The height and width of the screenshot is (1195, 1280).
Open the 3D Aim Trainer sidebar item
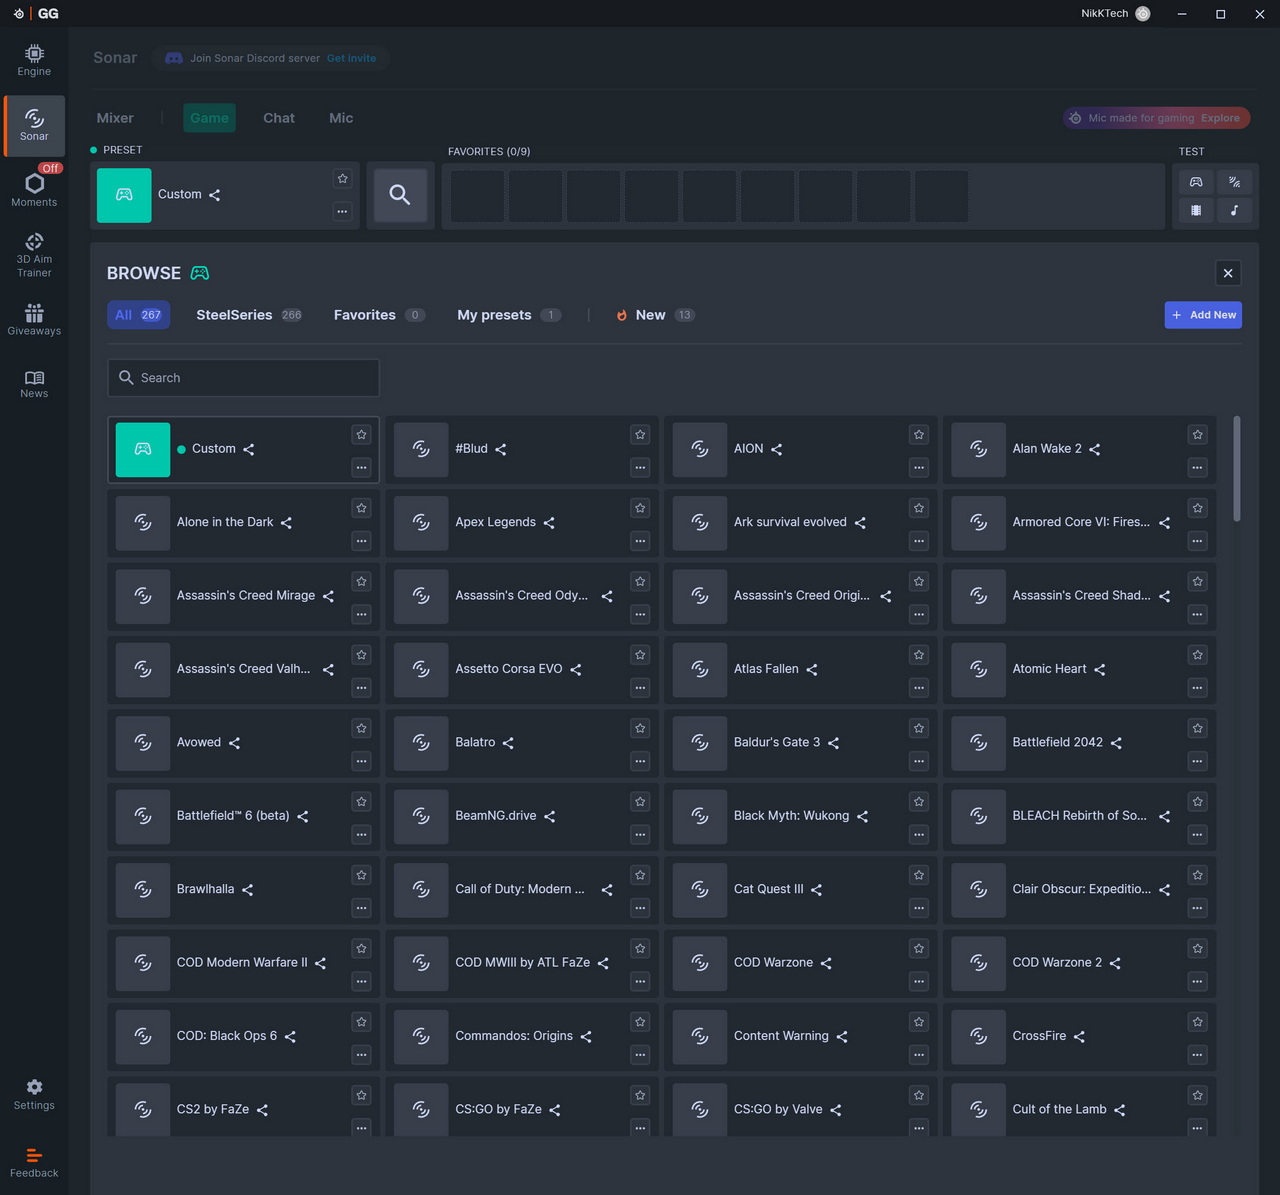point(34,254)
